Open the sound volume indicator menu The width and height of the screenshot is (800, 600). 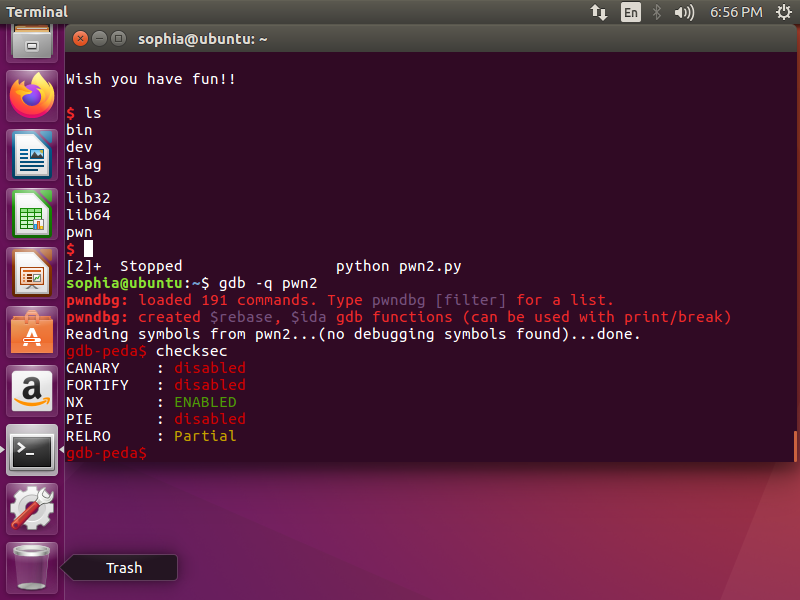point(684,12)
